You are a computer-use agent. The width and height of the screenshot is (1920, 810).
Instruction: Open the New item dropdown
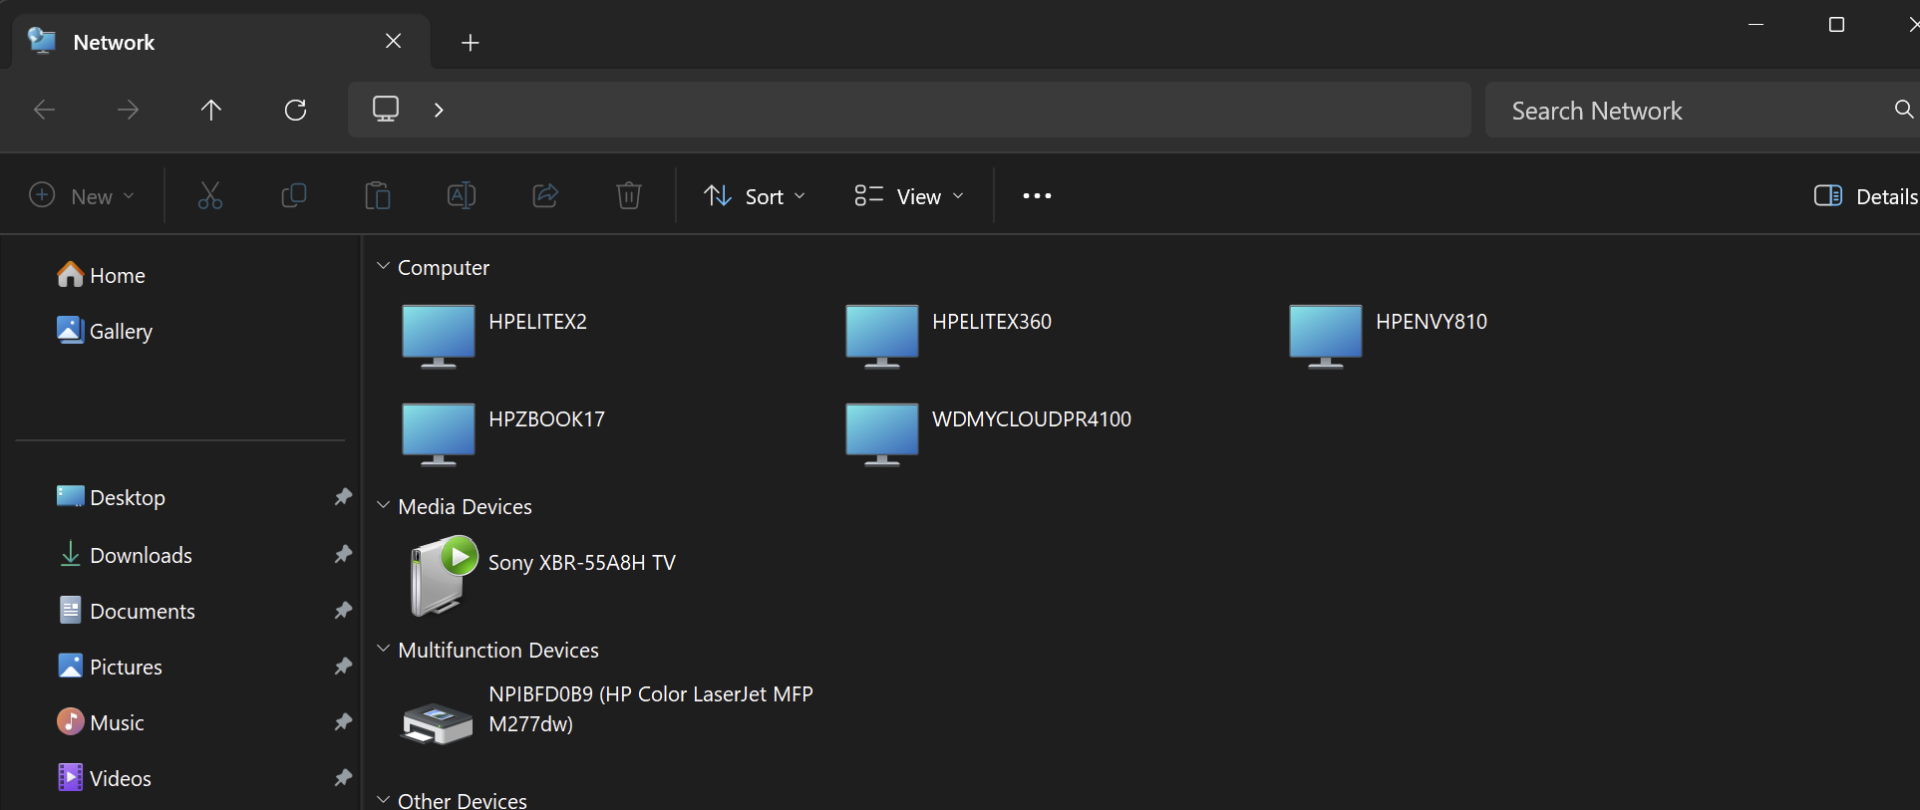(82, 196)
